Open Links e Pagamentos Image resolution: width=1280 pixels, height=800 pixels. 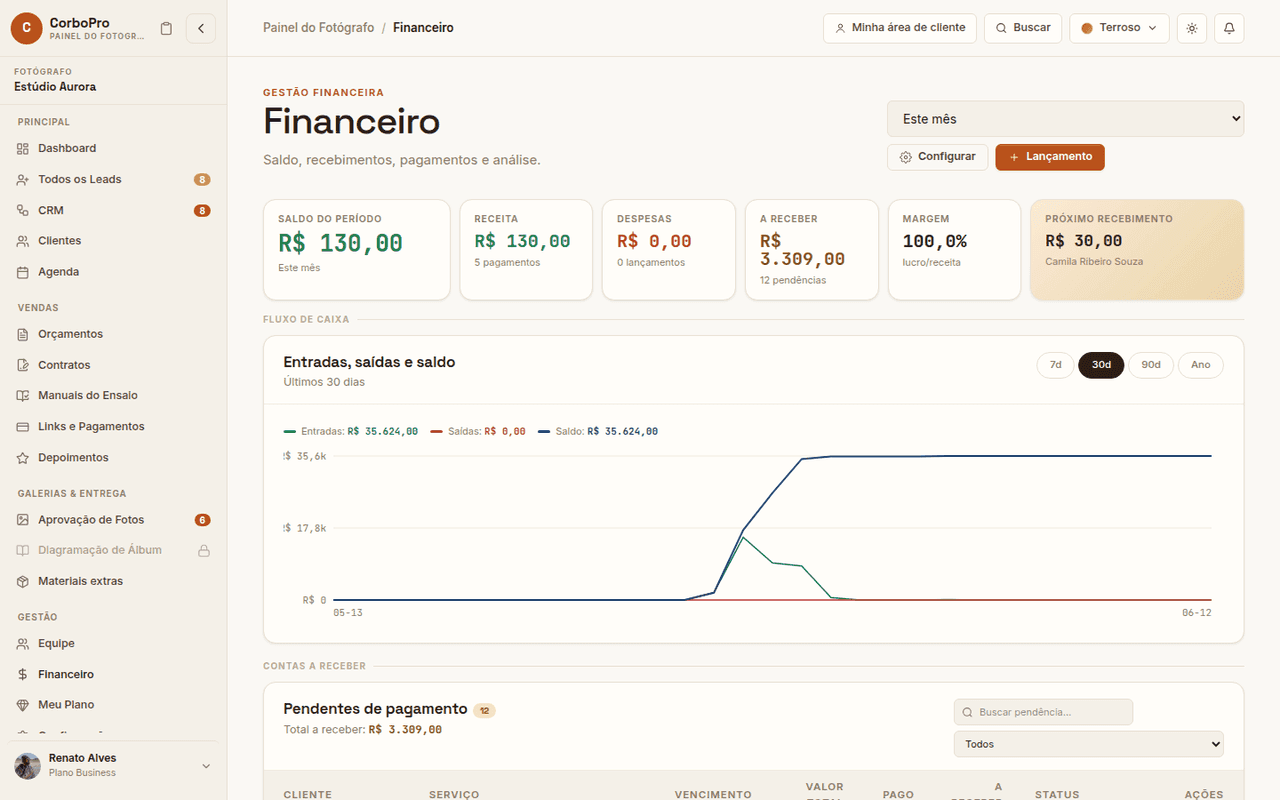(113, 426)
